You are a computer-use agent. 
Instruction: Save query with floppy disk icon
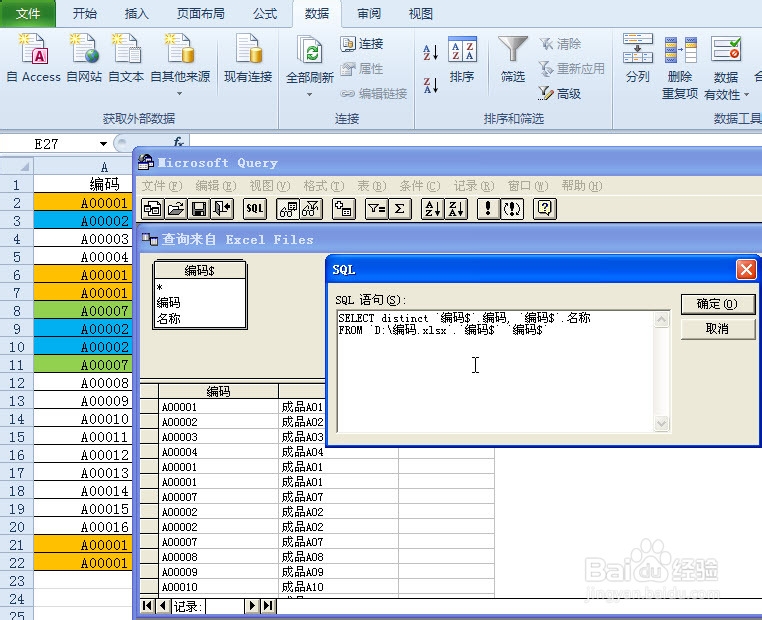199,209
